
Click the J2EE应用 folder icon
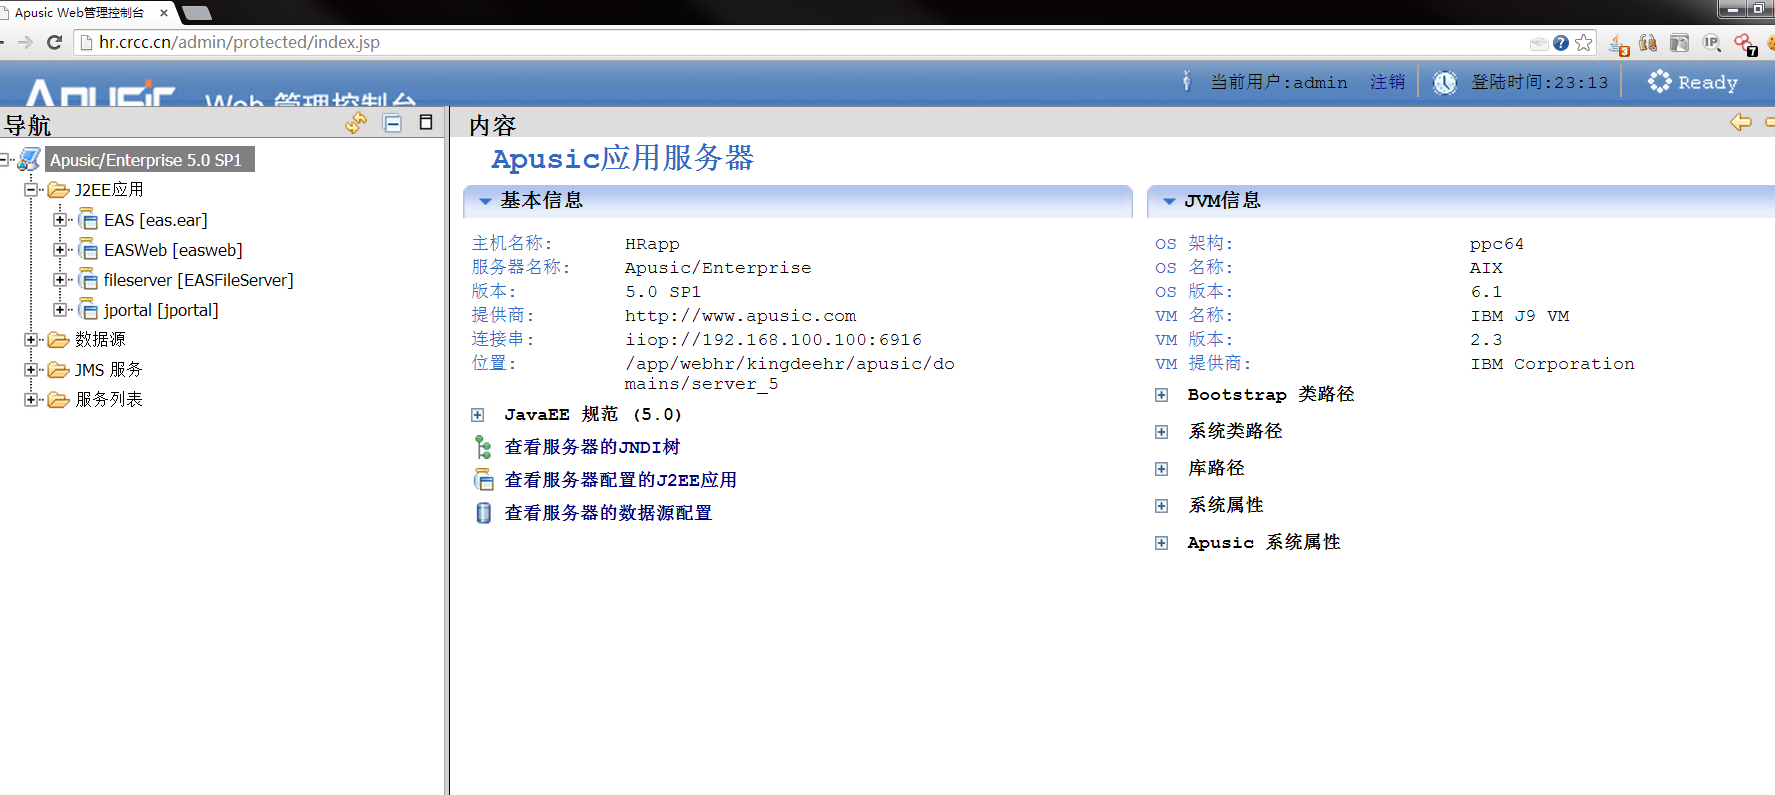tap(59, 190)
